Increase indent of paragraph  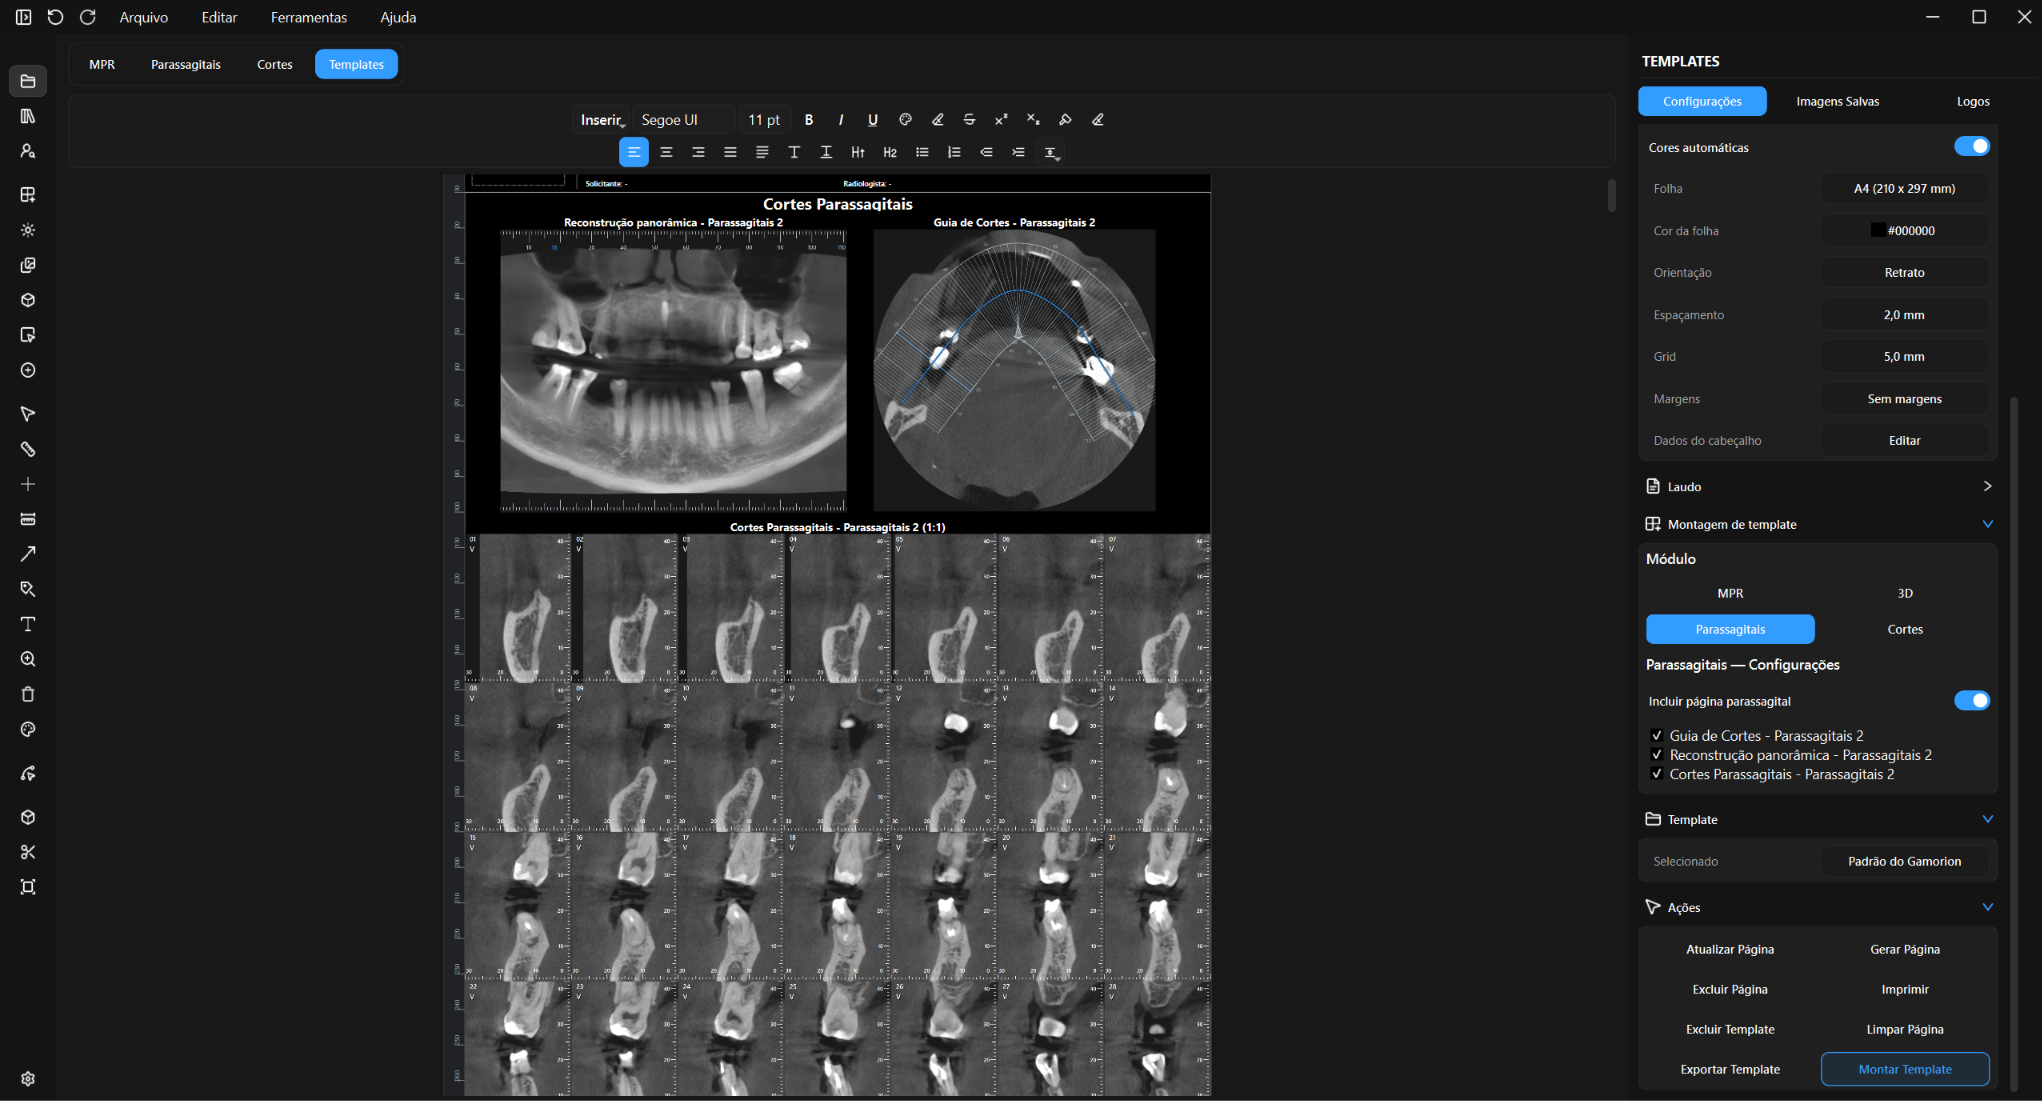[1018, 152]
